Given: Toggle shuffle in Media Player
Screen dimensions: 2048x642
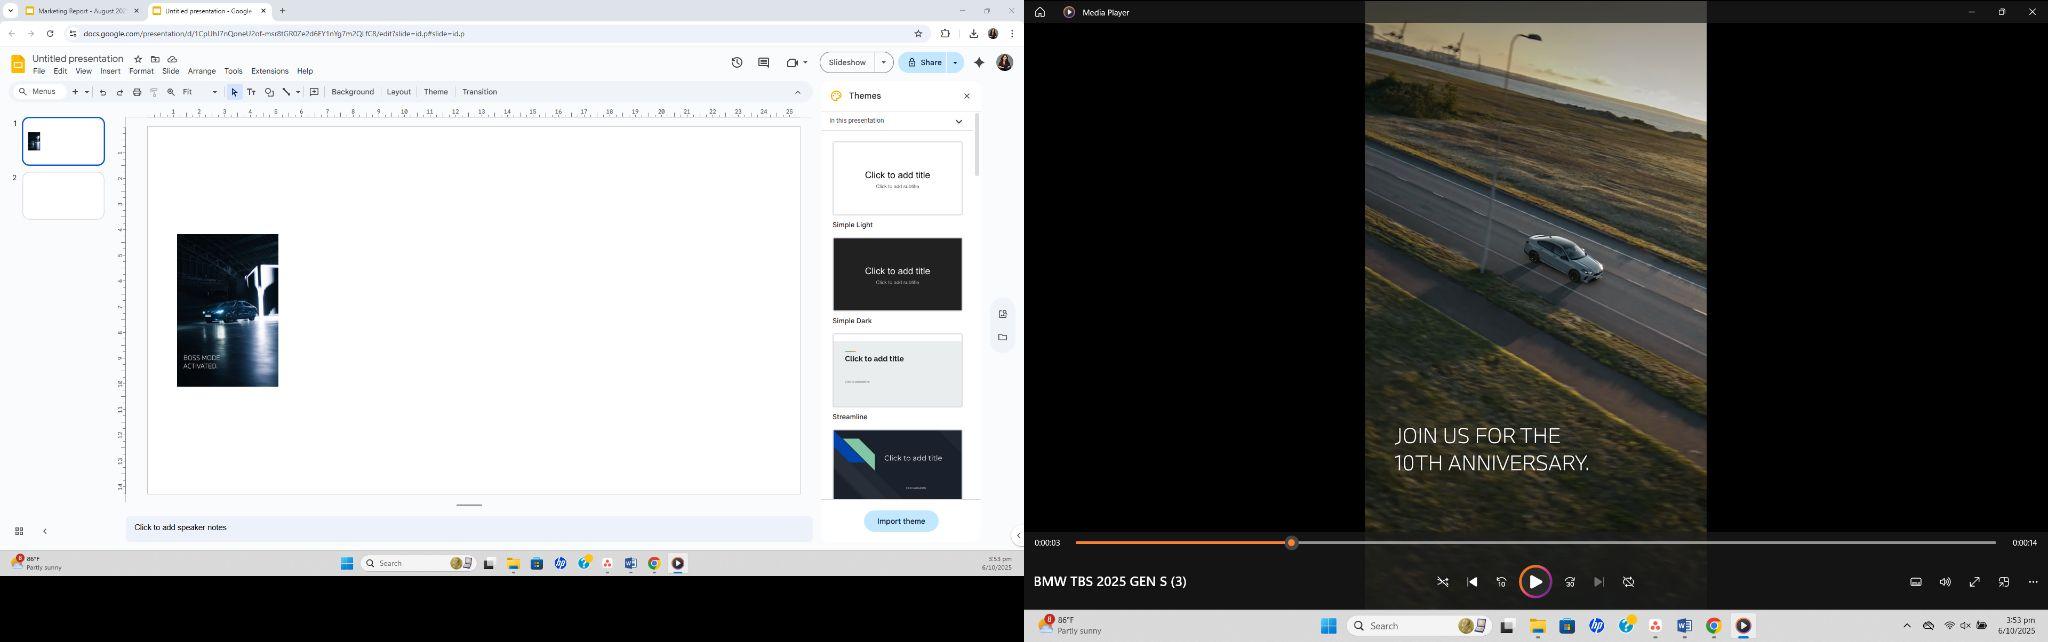Looking at the screenshot, I should point(1443,582).
